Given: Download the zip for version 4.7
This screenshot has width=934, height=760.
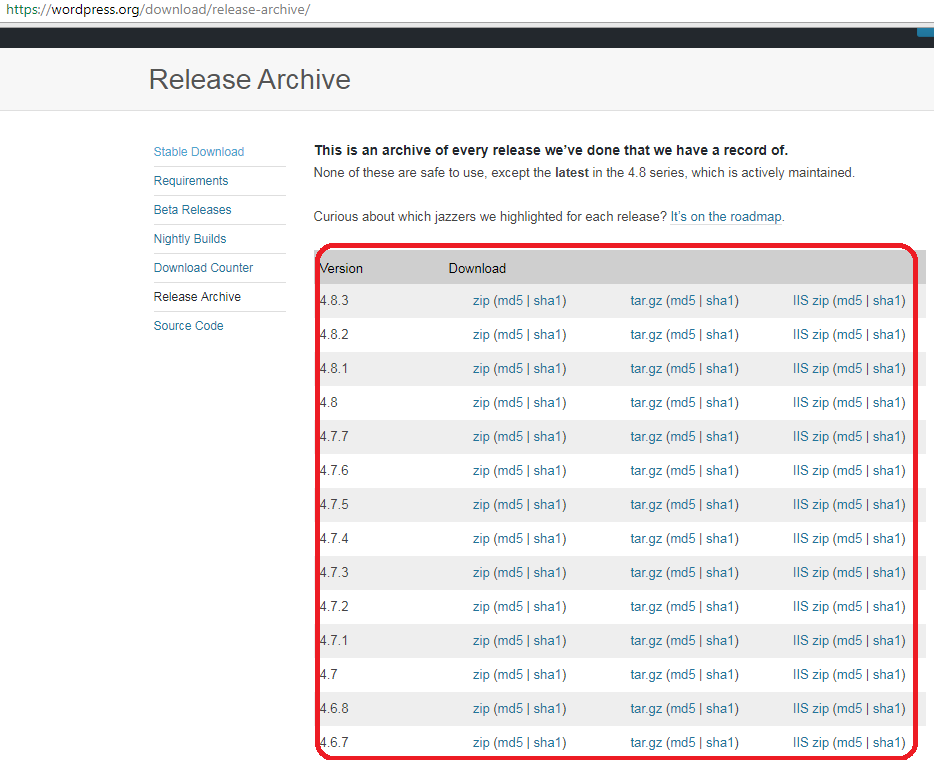Looking at the screenshot, I should coord(481,675).
